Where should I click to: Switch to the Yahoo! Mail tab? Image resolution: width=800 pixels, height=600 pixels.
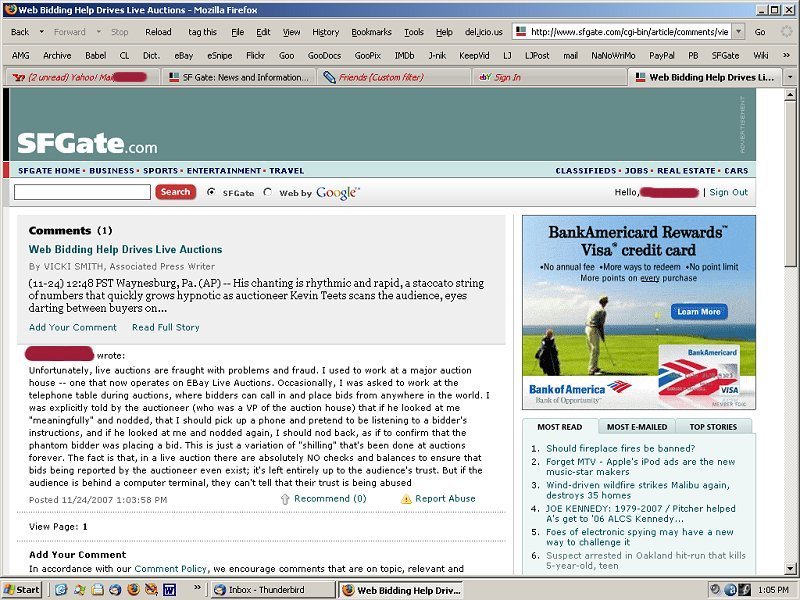click(82, 77)
